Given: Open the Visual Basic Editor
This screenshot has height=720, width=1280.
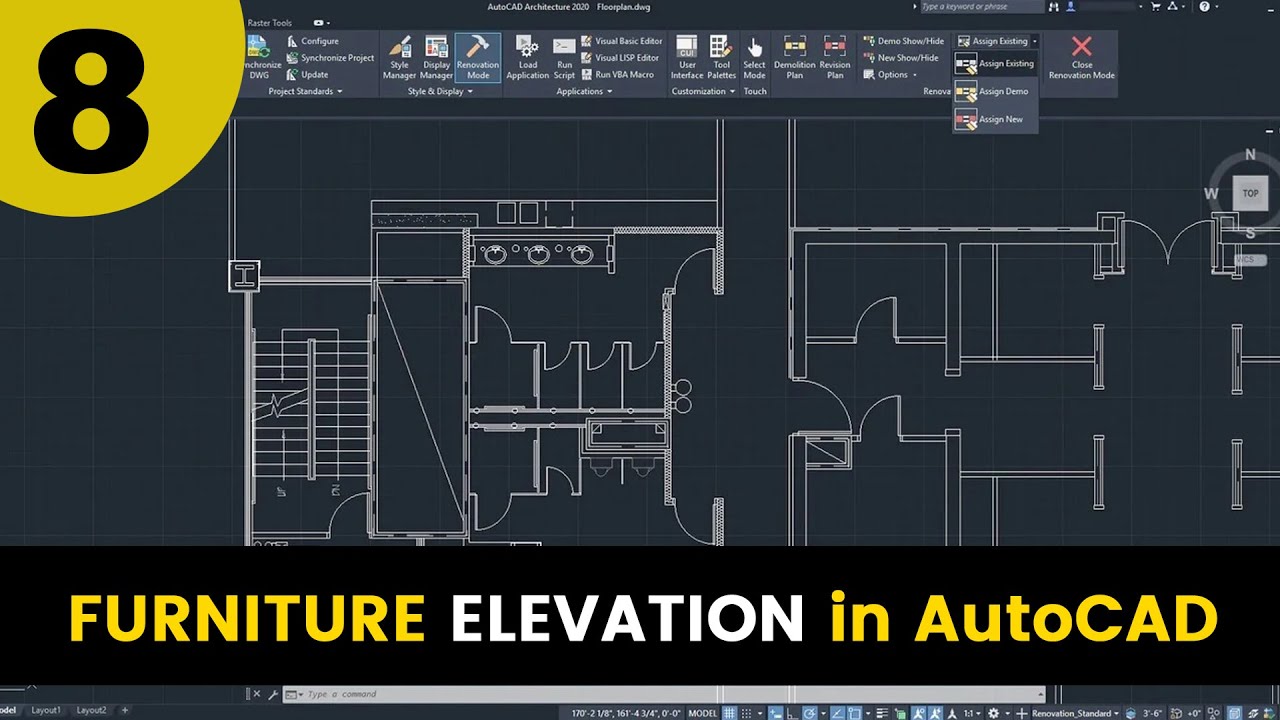Looking at the screenshot, I should pyautogui.click(x=620, y=41).
